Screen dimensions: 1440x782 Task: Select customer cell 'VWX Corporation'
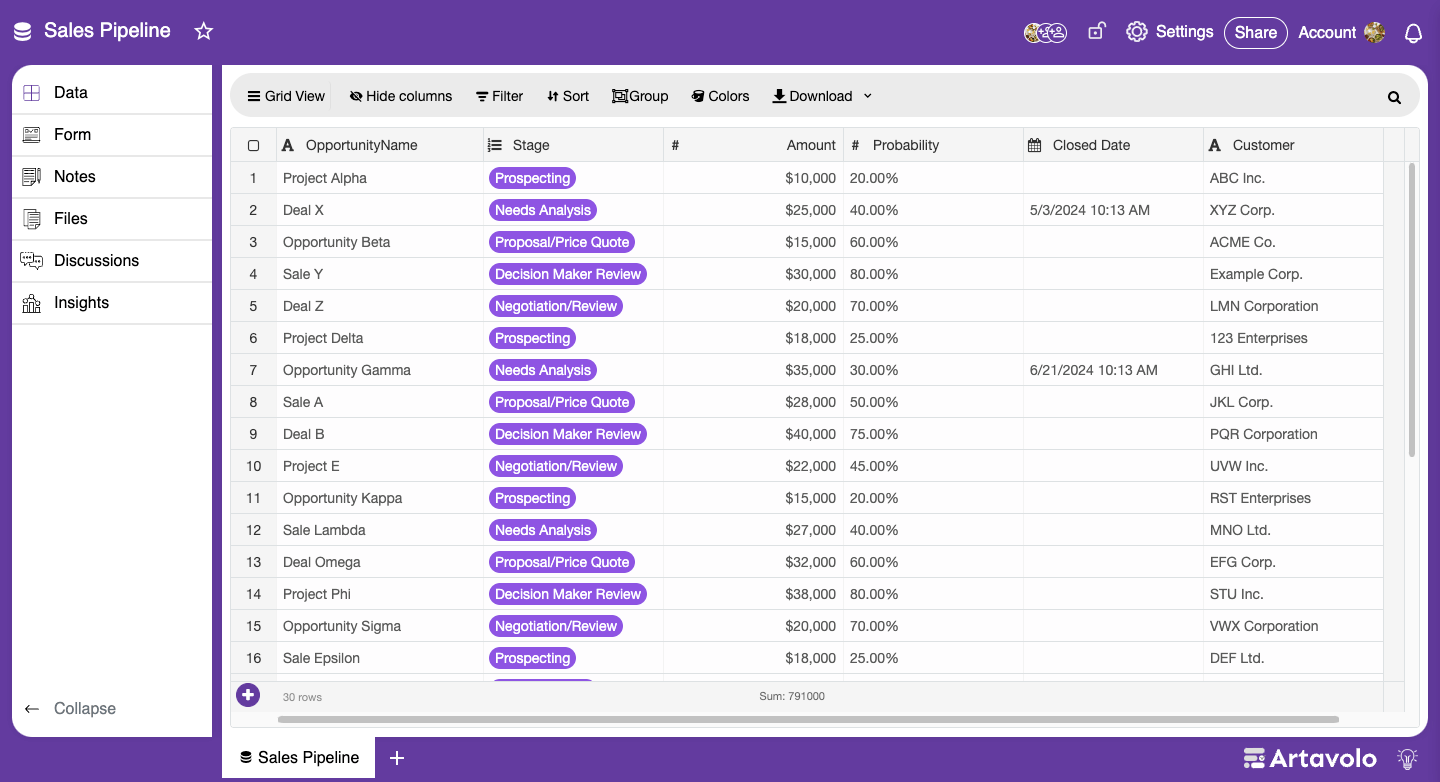click(x=1293, y=626)
